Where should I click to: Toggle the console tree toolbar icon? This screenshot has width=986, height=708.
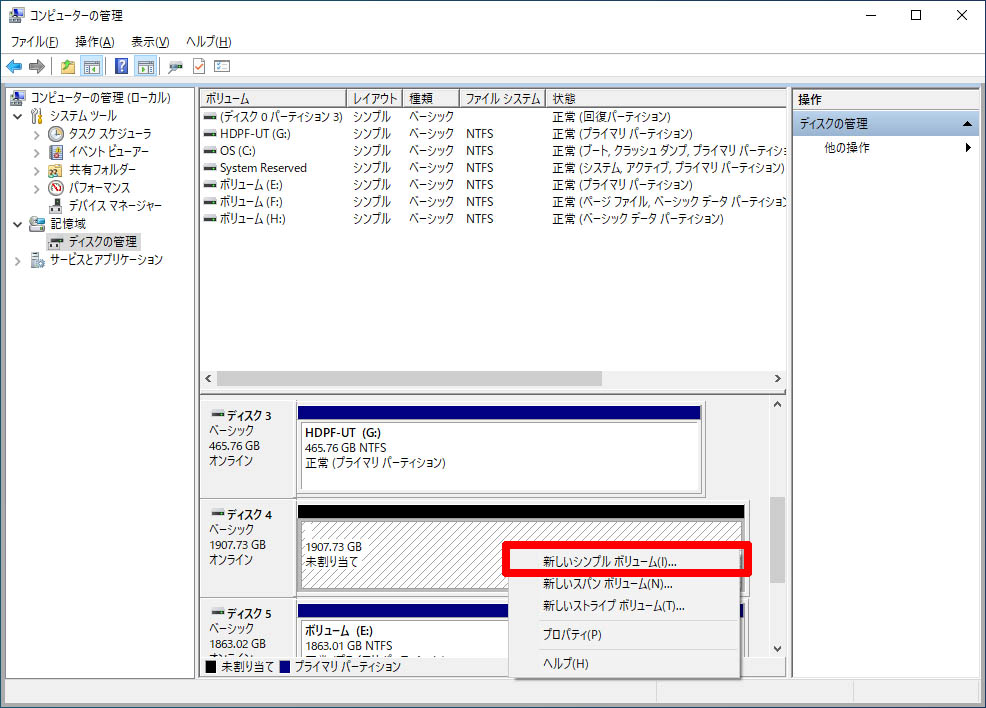tap(92, 66)
